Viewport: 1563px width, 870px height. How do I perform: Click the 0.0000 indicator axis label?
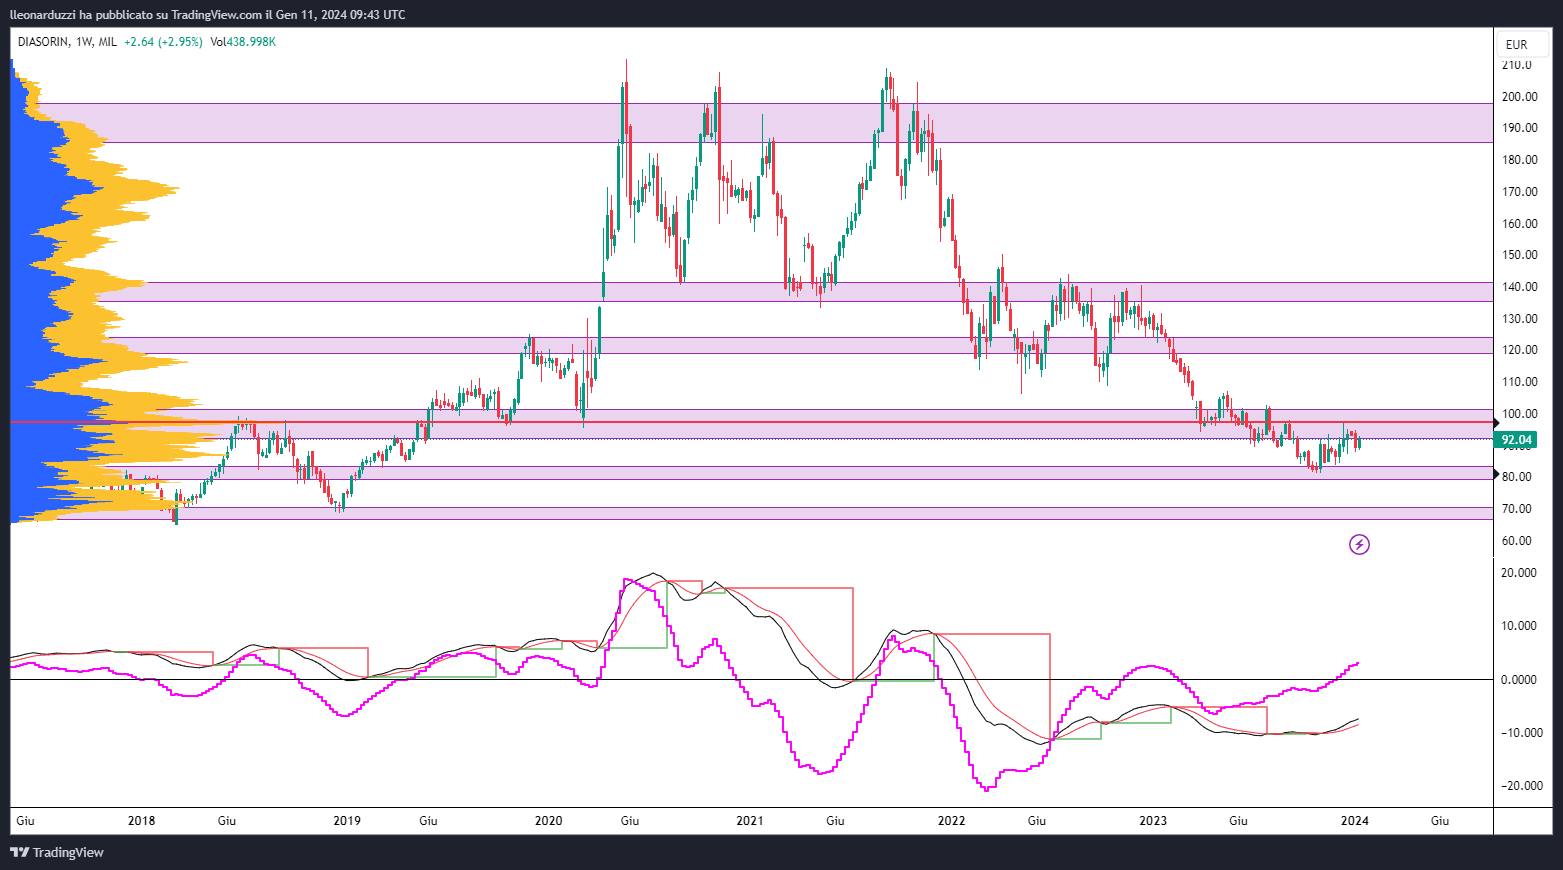(x=1519, y=680)
